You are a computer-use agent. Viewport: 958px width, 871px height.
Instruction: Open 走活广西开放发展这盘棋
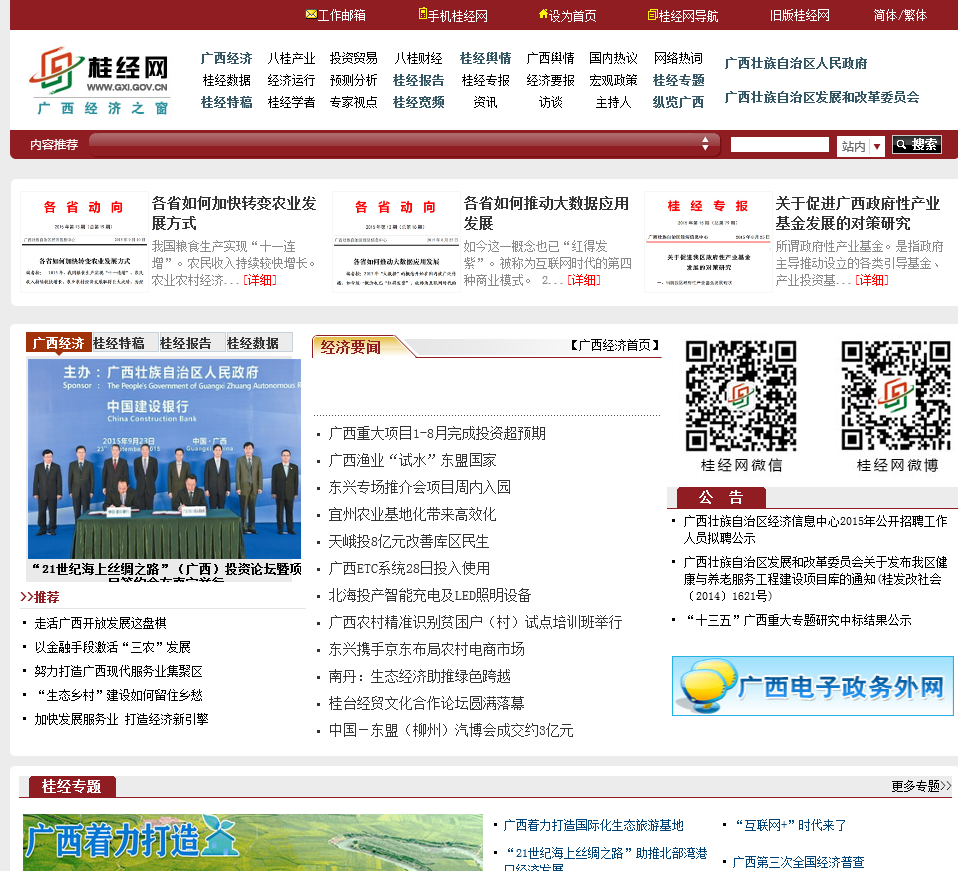[x=100, y=623]
